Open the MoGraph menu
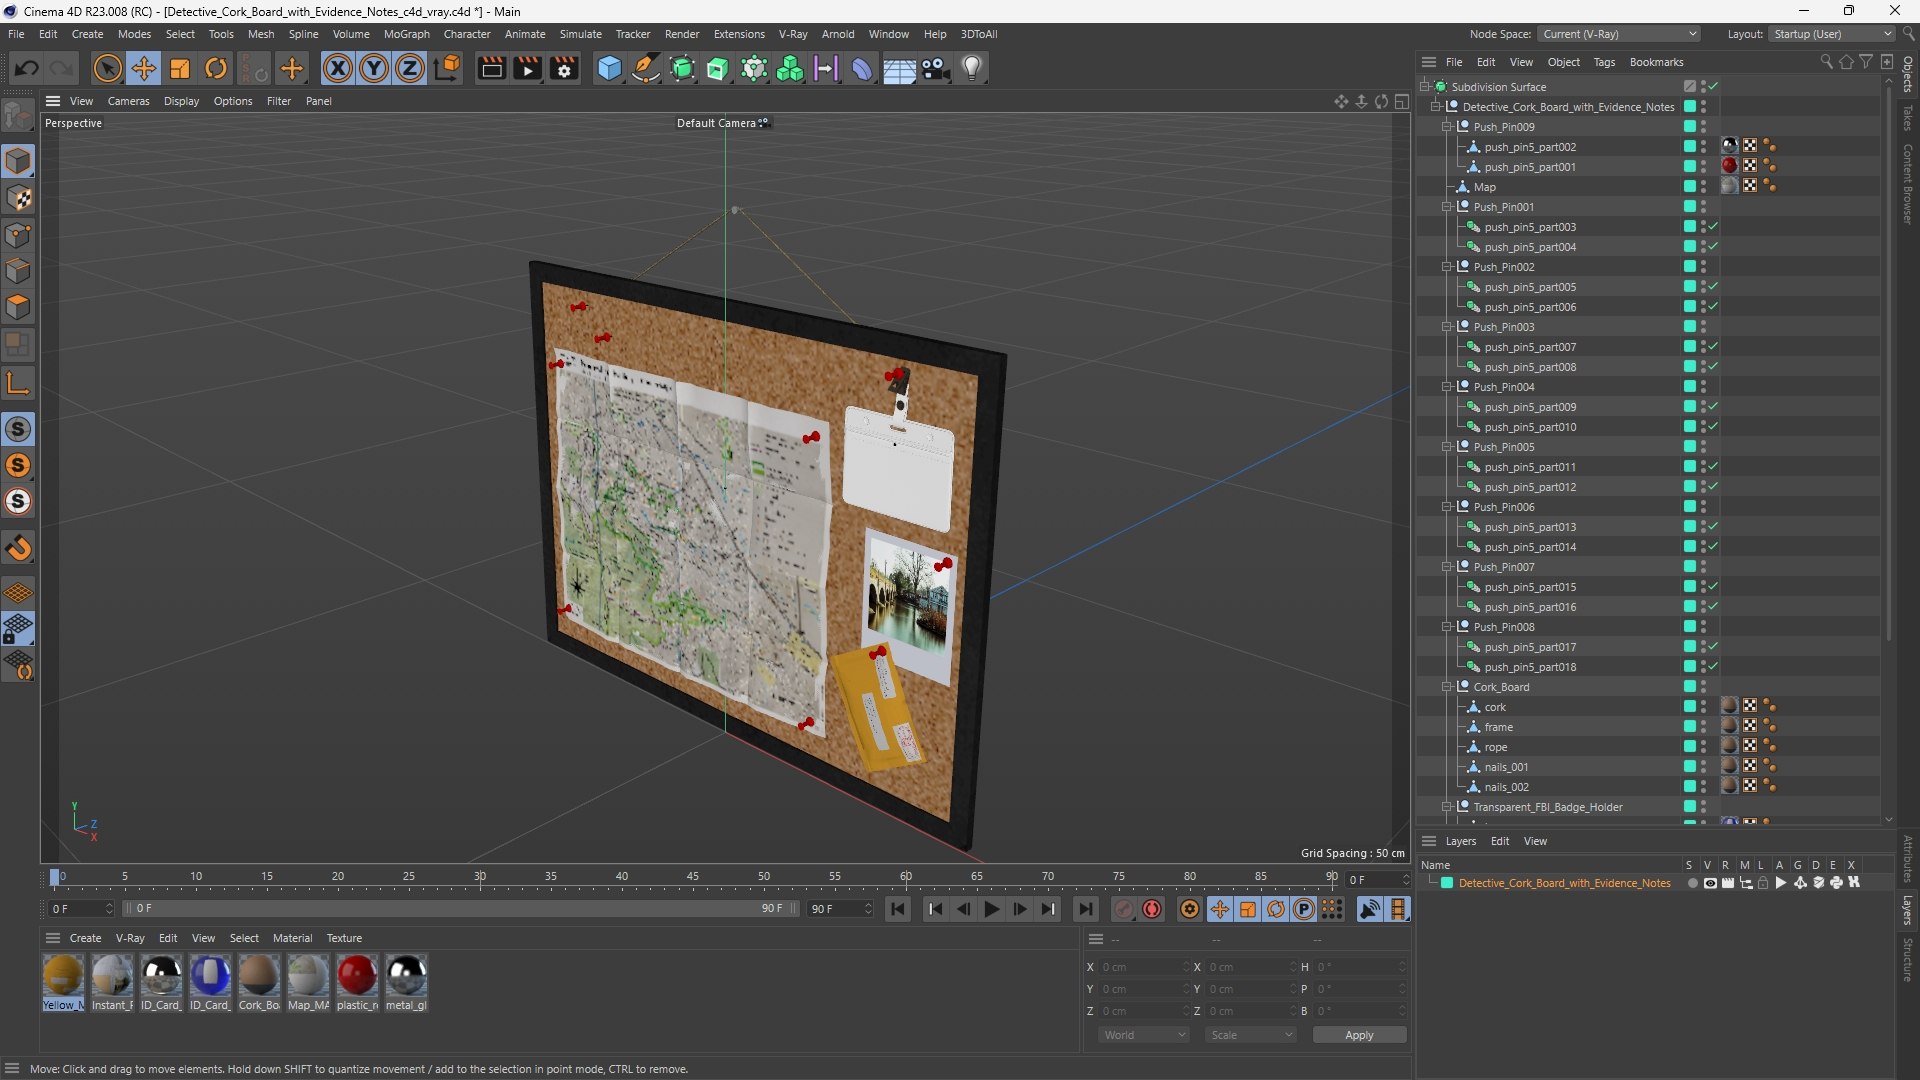 pyautogui.click(x=406, y=34)
